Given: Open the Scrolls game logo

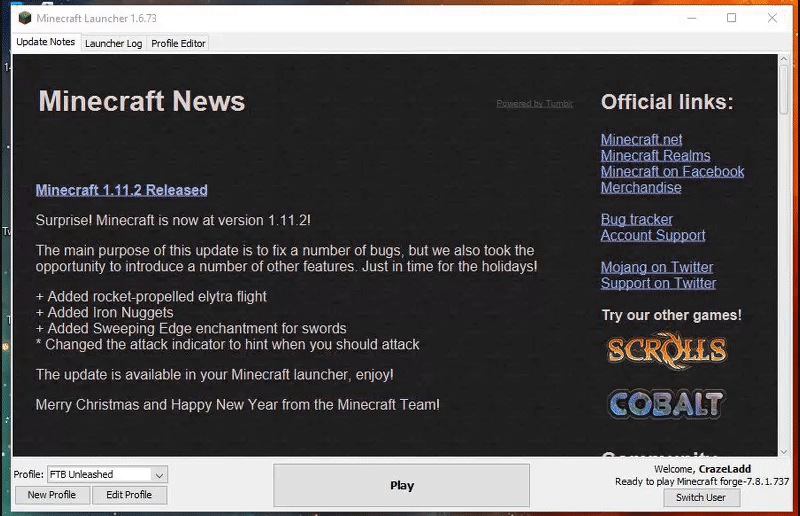Looking at the screenshot, I should pyautogui.click(x=666, y=350).
